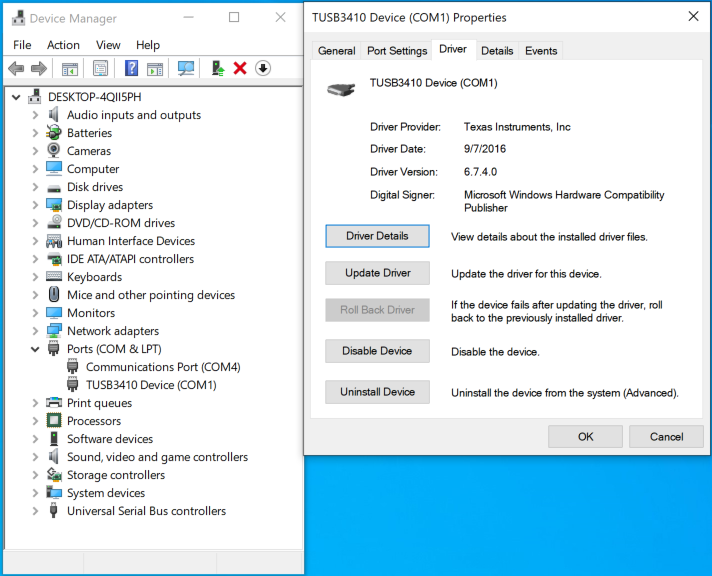
Task: Open the File menu
Action: [x=22, y=45]
